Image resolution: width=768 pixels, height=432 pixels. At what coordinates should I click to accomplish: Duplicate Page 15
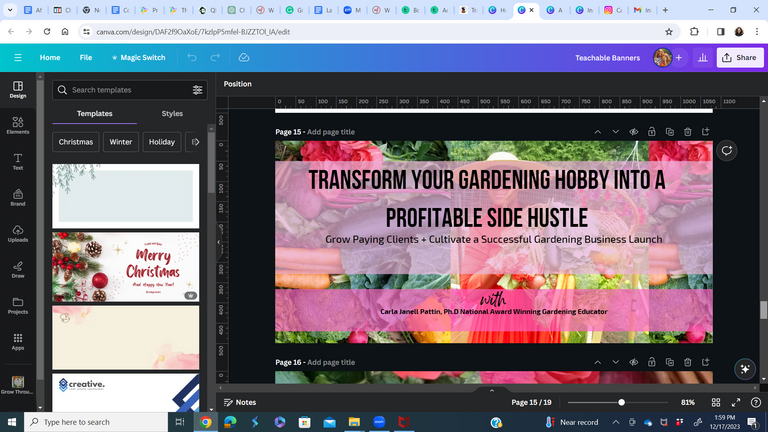(x=670, y=132)
